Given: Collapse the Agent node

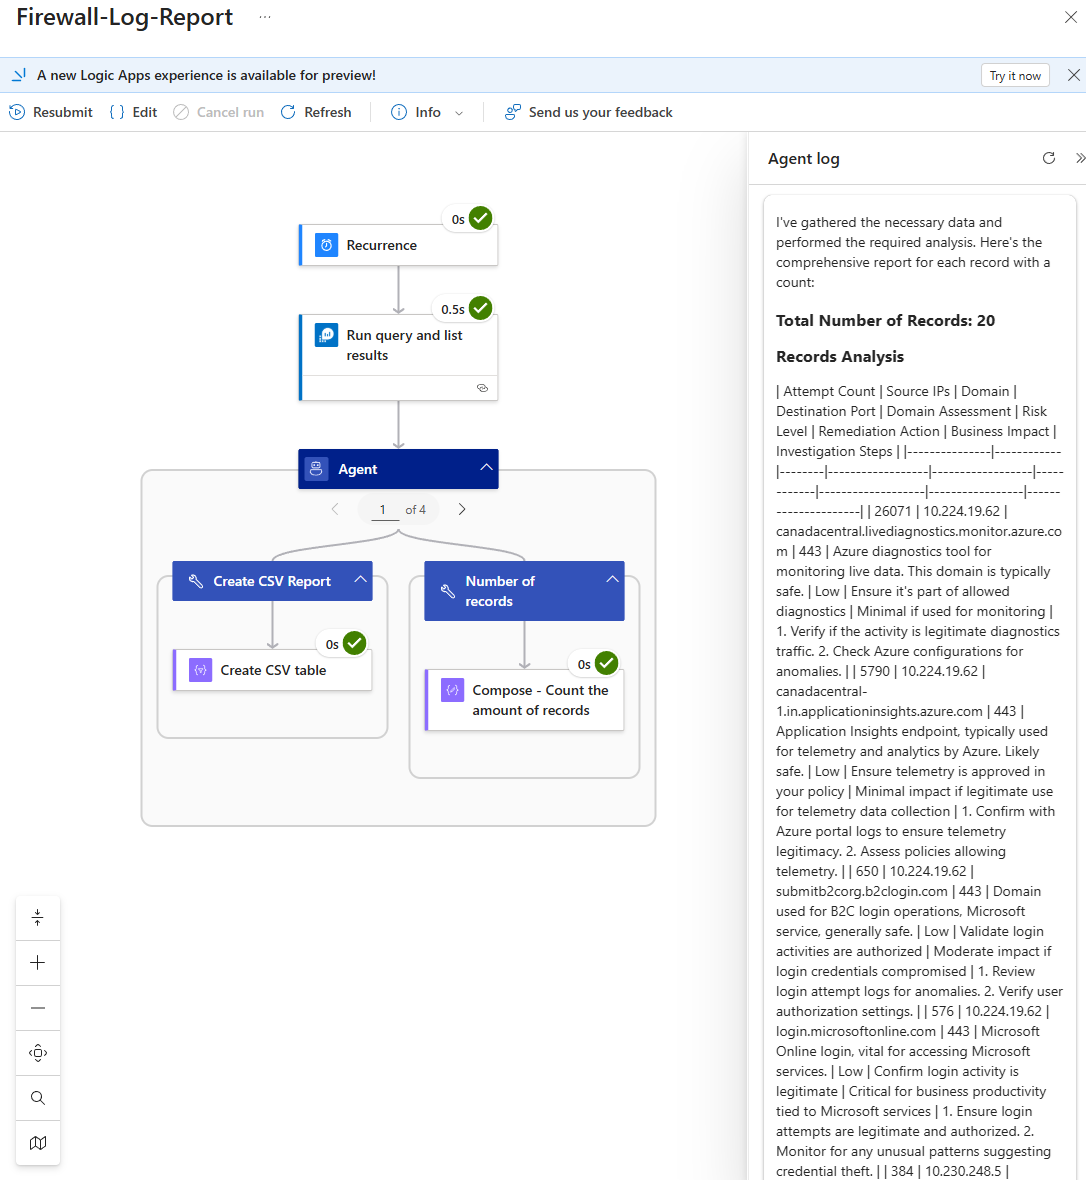Looking at the screenshot, I should (486, 468).
